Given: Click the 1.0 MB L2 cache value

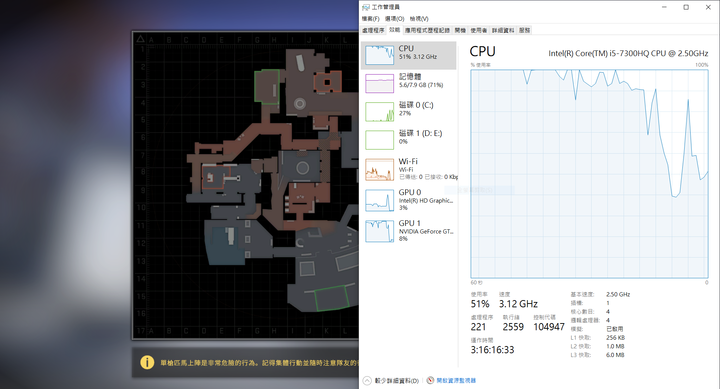Looking at the screenshot, I should (615, 346).
